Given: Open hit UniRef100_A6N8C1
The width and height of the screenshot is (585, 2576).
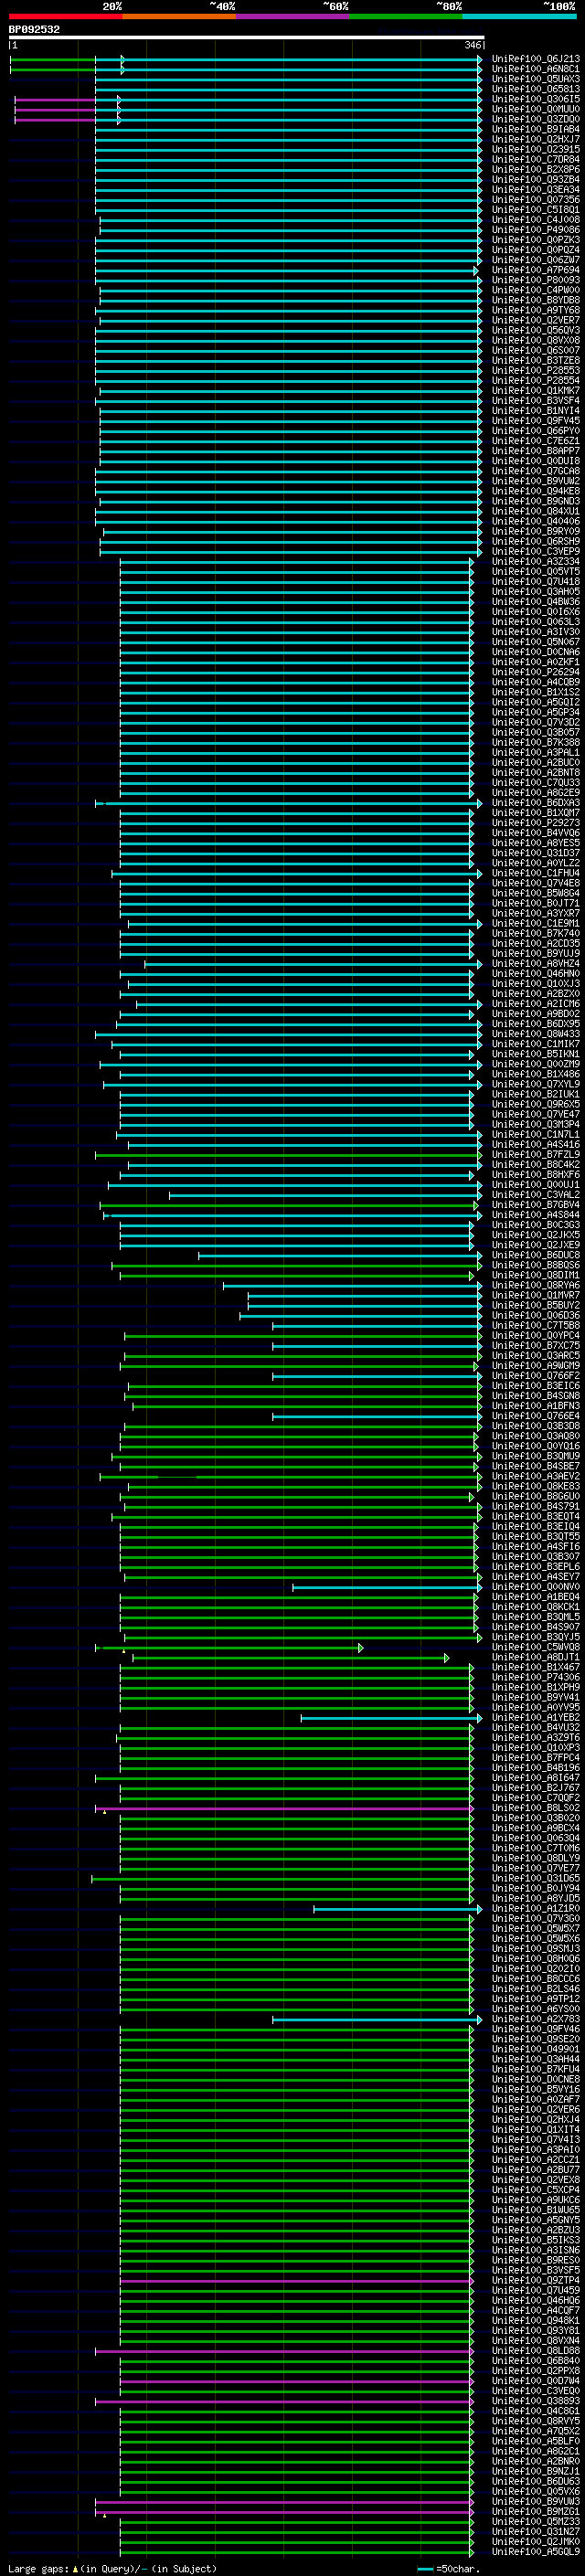Looking at the screenshot, I should point(535,69).
